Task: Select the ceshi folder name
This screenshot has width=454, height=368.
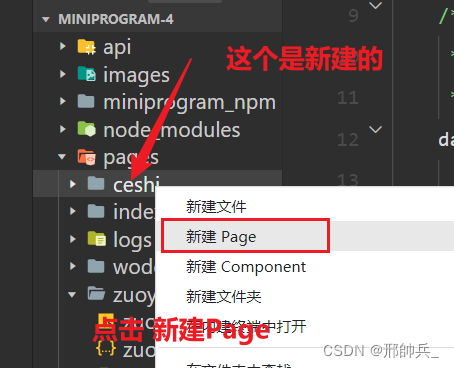Action: coord(136,184)
